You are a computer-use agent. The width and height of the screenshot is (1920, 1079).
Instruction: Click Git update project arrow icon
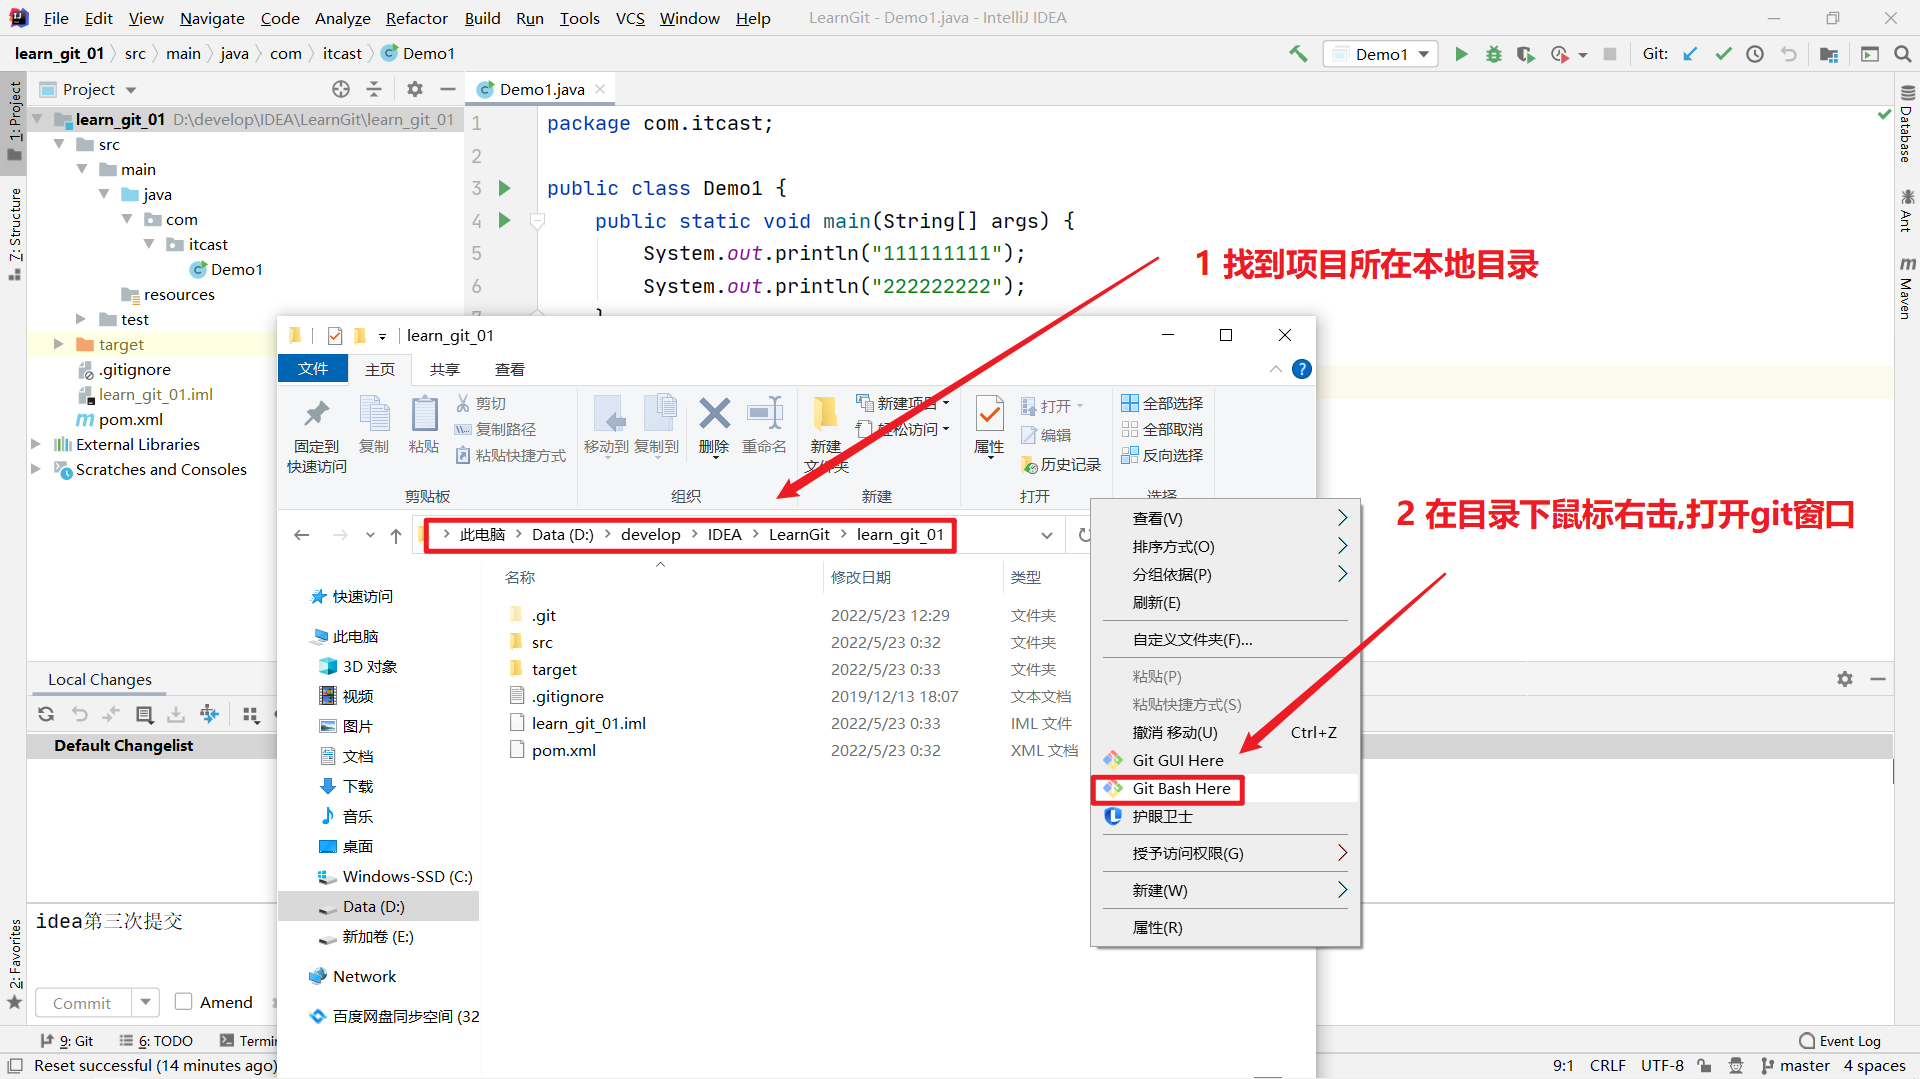[x=1690, y=54]
